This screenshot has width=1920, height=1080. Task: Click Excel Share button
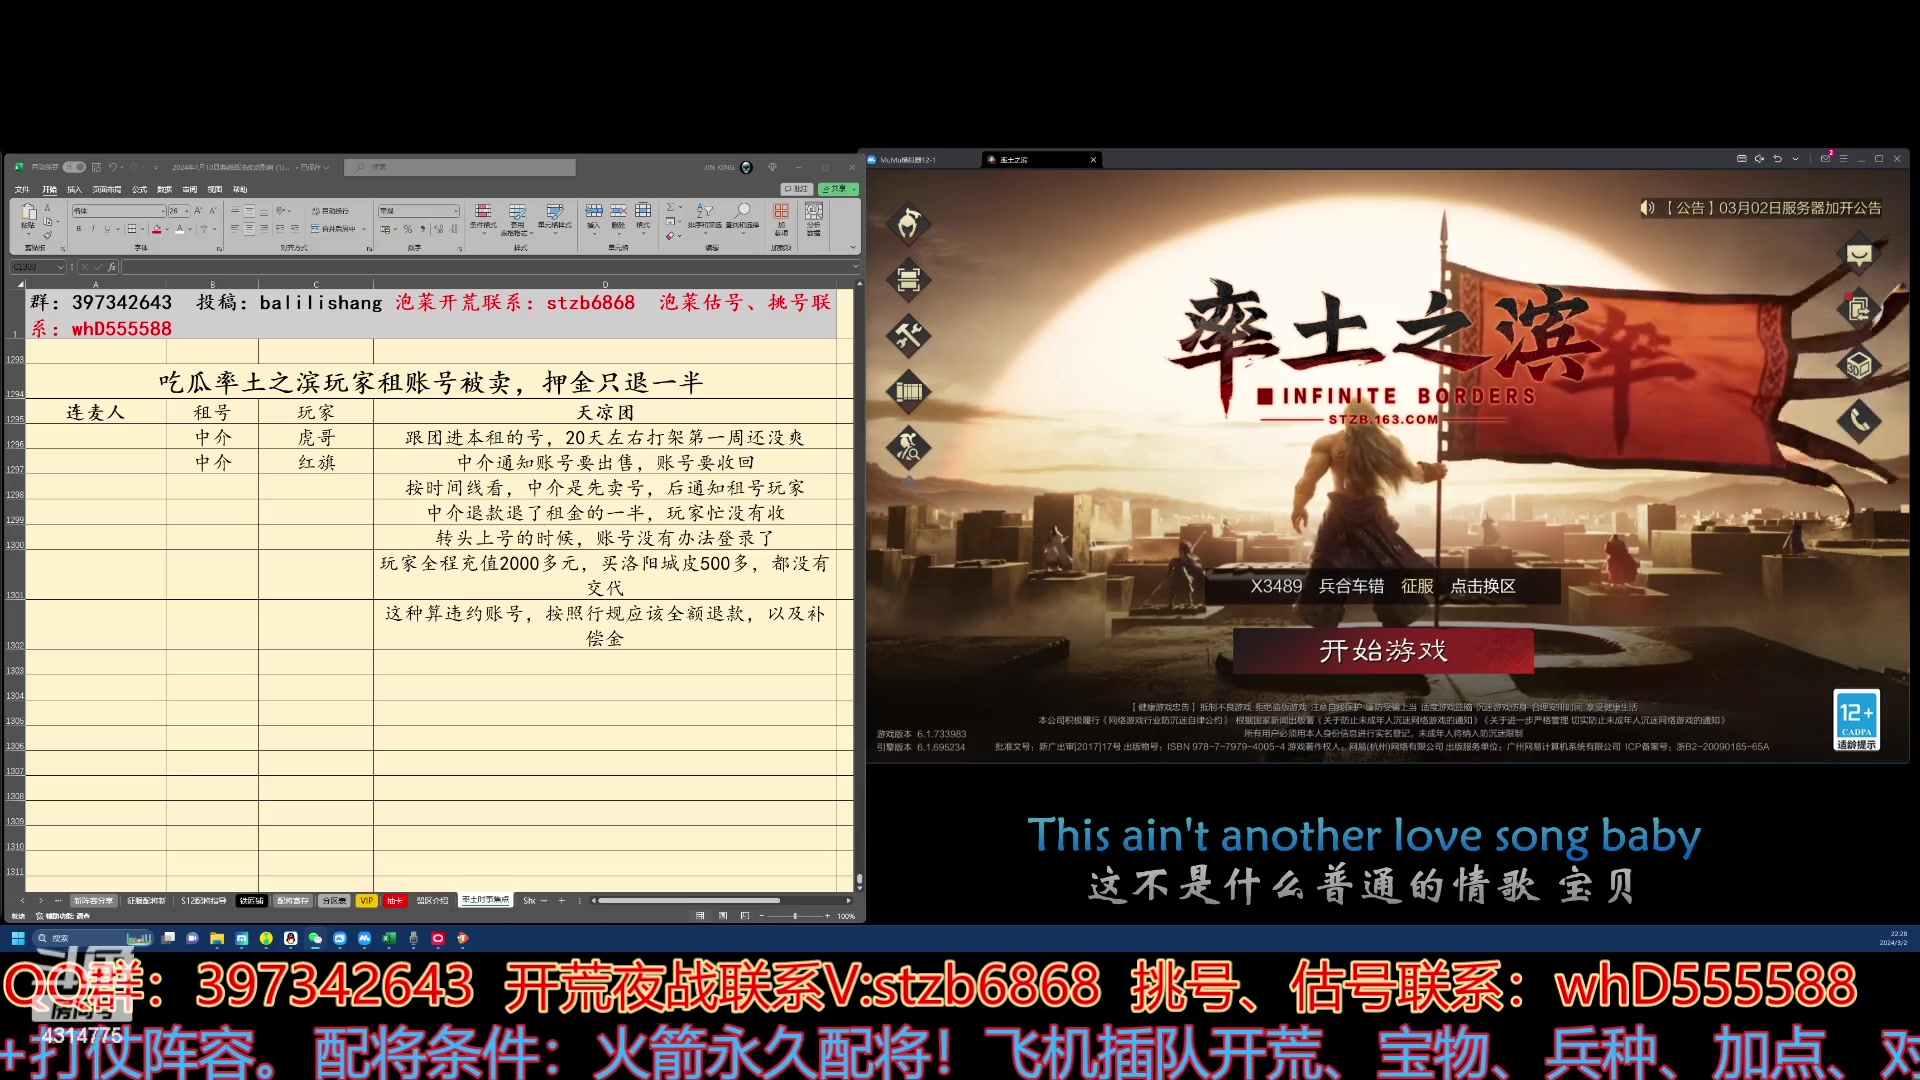(x=838, y=189)
